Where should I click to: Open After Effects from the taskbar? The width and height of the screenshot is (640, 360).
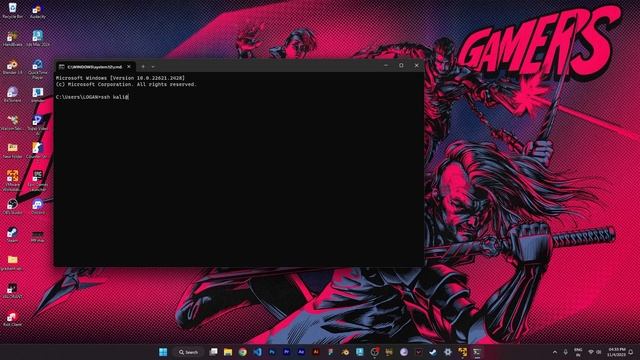[301, 352]
